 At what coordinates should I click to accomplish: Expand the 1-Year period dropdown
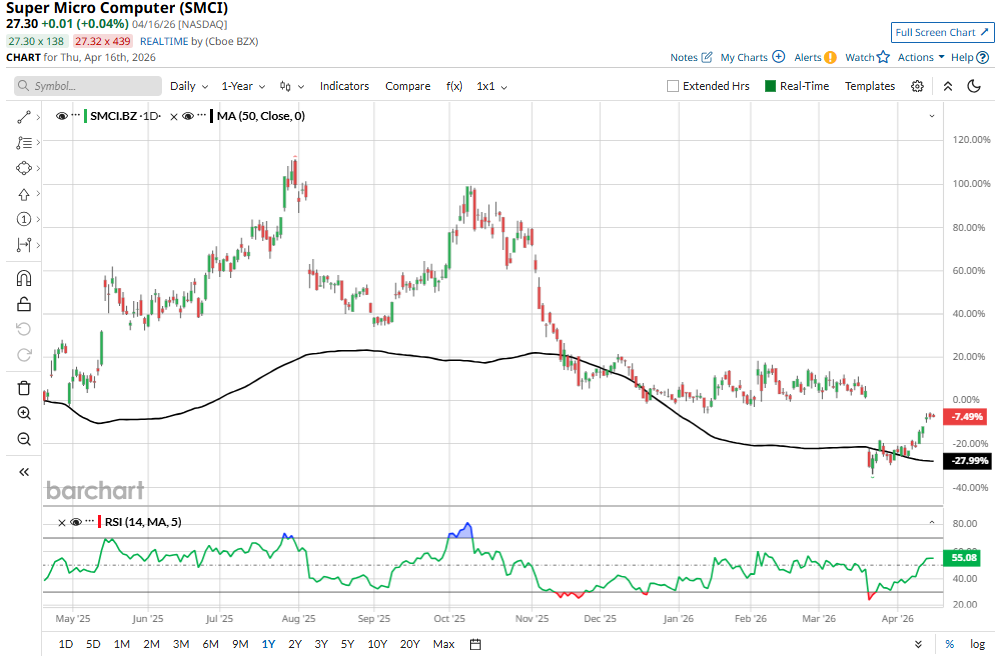point(244,86)
